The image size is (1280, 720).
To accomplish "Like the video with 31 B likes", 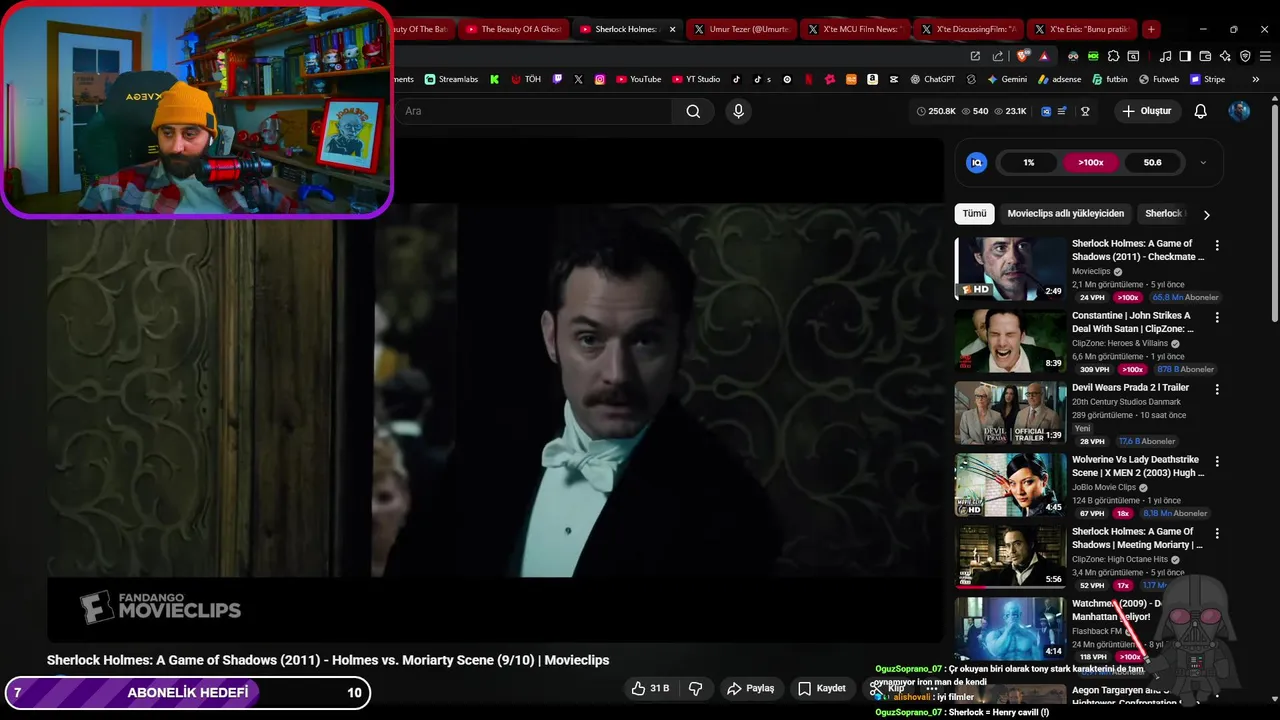I will (x=649, y=688).
